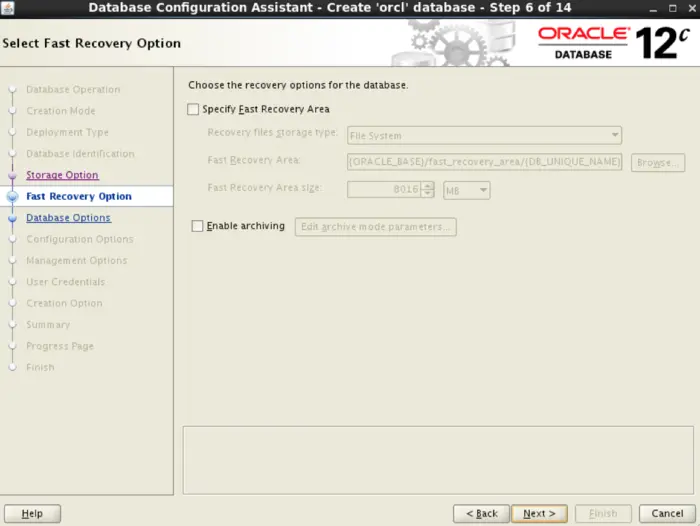Cancel the database configuration
Viewport: 700px width, 526px height.
click(667, 513)
